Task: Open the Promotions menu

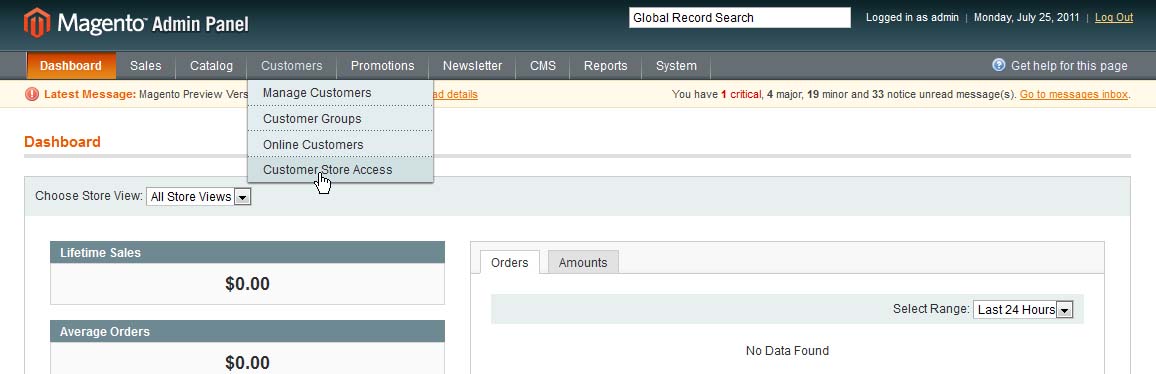Action: pos(383,66)
